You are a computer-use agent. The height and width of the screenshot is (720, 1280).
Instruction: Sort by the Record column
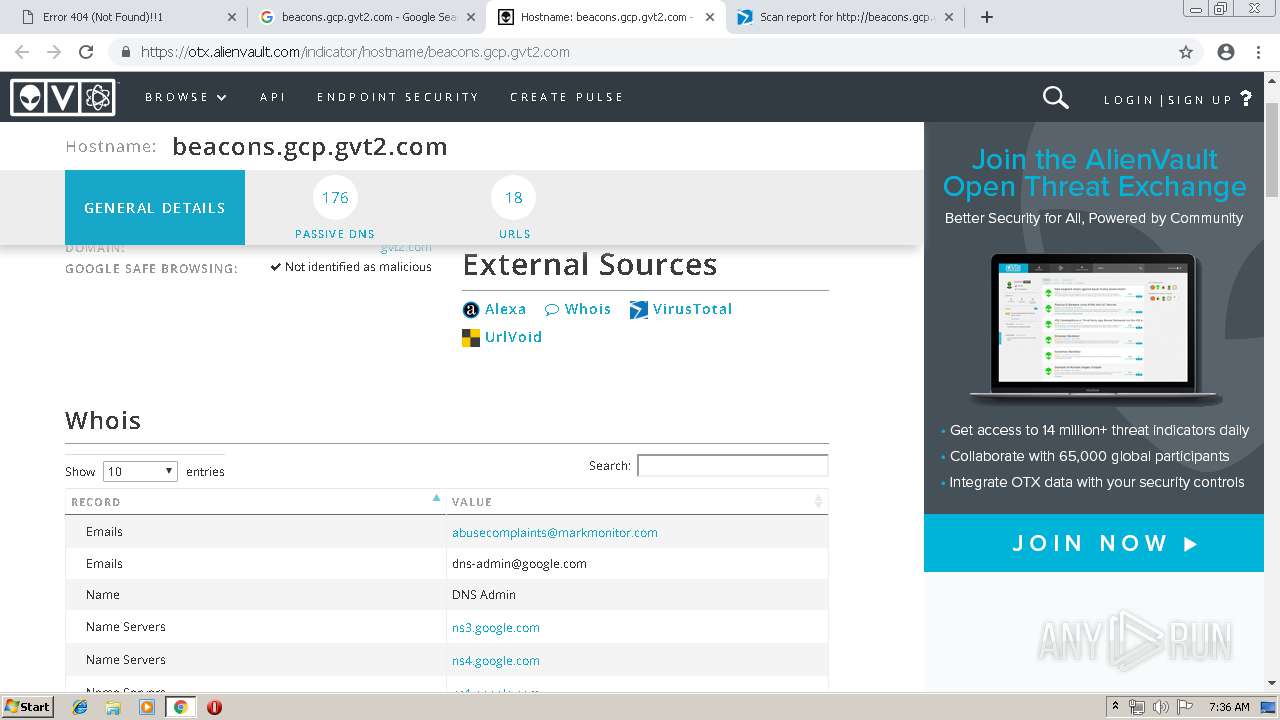pos(256,502)
